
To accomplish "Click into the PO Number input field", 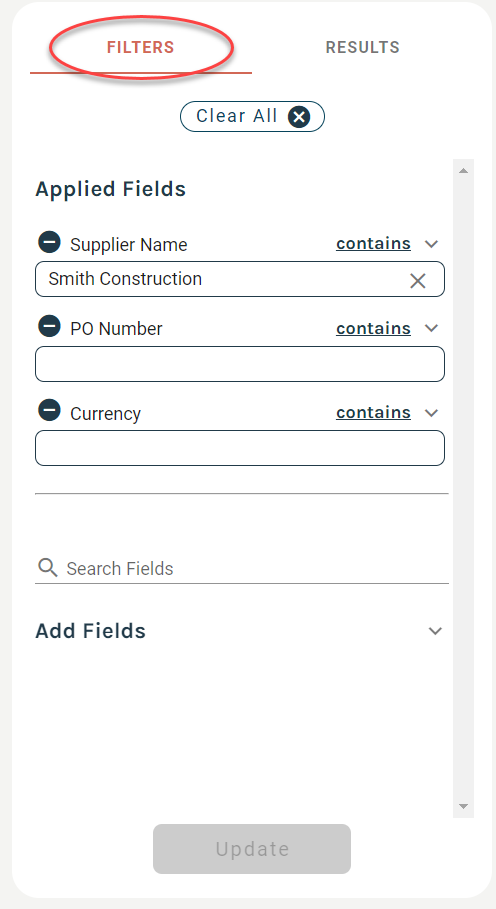I will [x=240, y=364].
